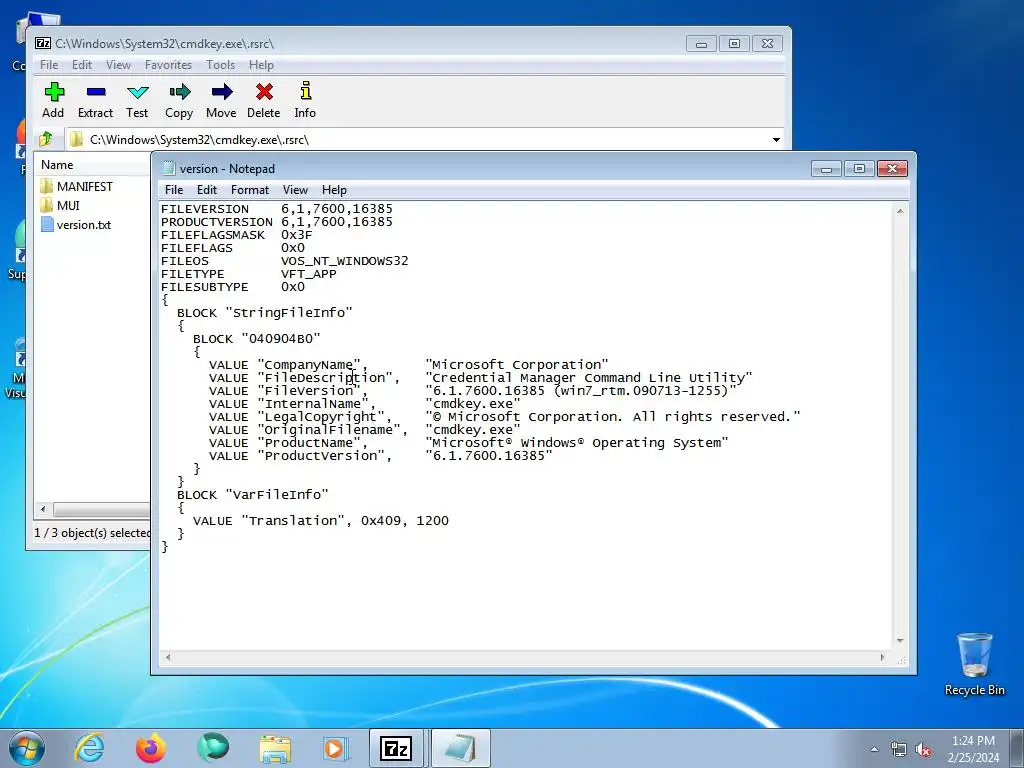
Task: Open the 7-Zip Help menu
Action: click(261, 65)
